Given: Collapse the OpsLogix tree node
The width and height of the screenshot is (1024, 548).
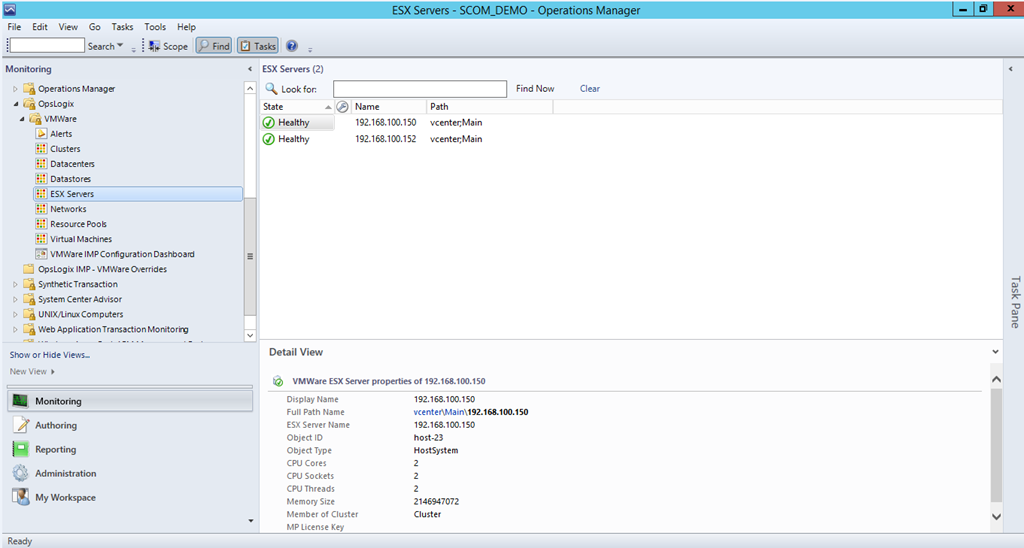Looking at the screenshot, I should pos(15,104).
